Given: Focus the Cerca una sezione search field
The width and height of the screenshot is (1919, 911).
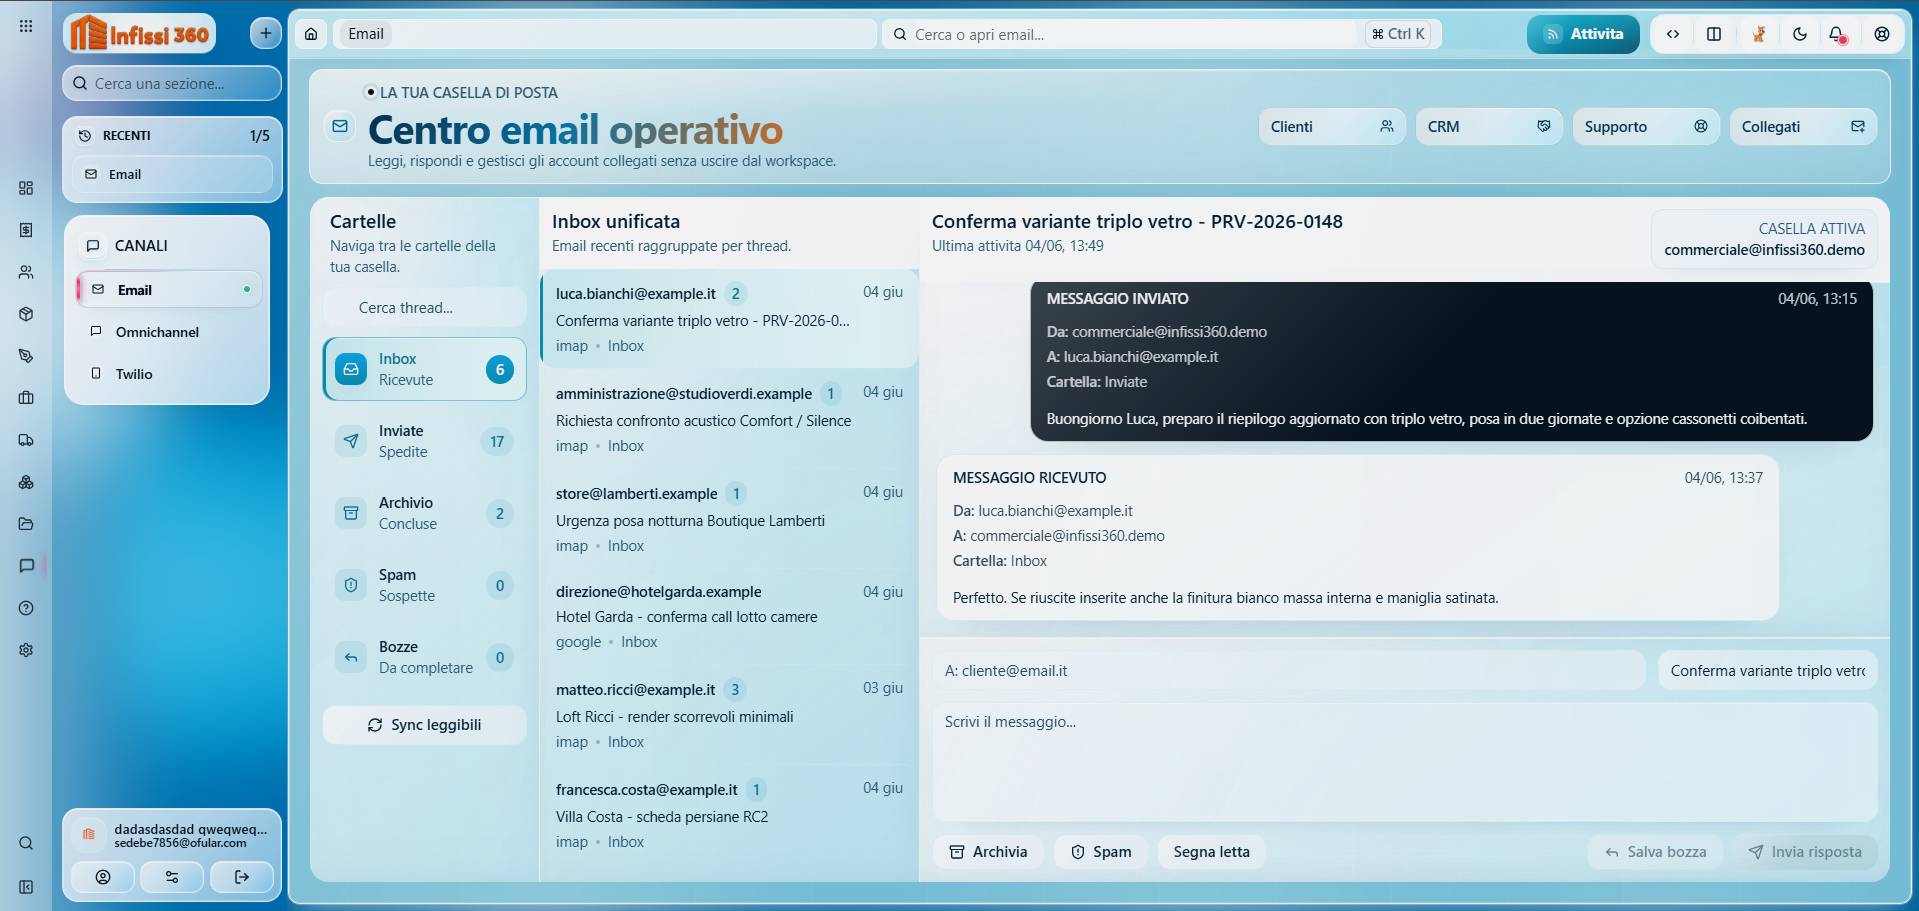Looking at the screenshot, I should [172, 84].
